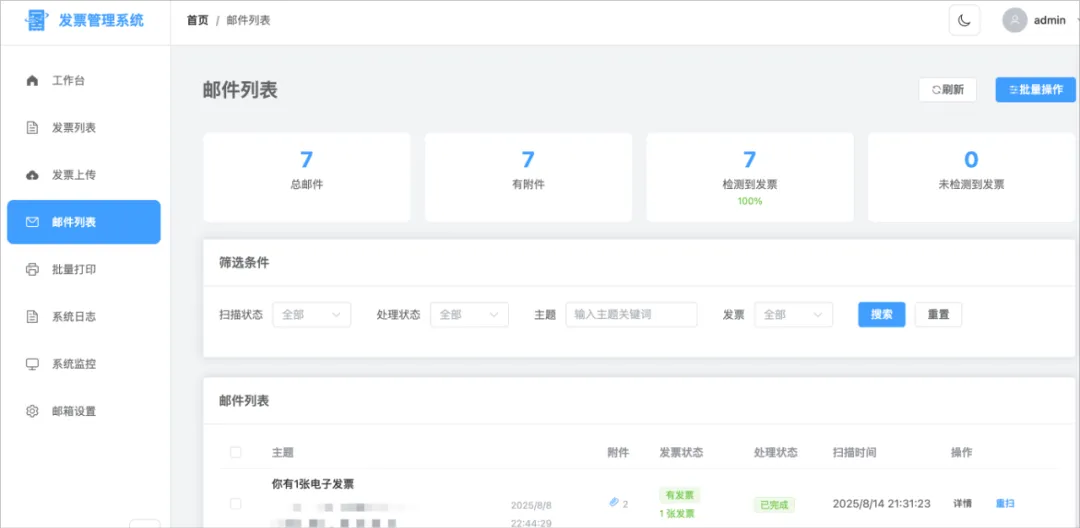
Task: Click the 已完成 status tag
Action: [x=773, y=505]
